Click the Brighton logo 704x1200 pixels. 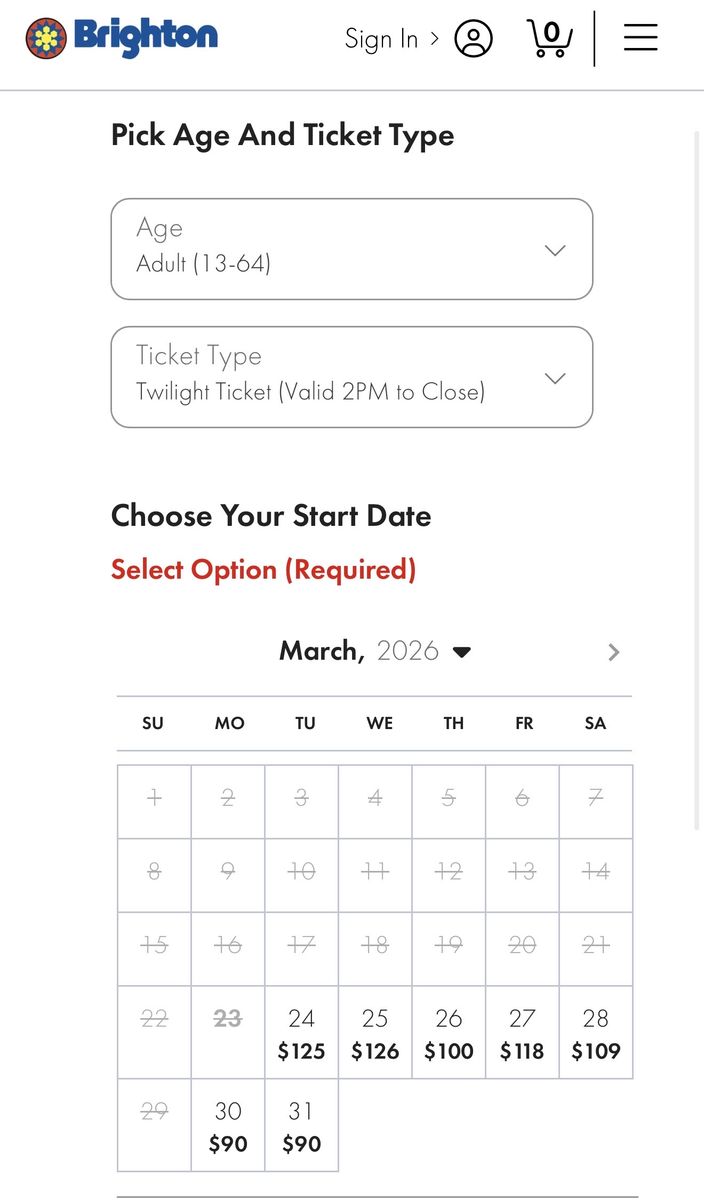click(x=121, y=38)
